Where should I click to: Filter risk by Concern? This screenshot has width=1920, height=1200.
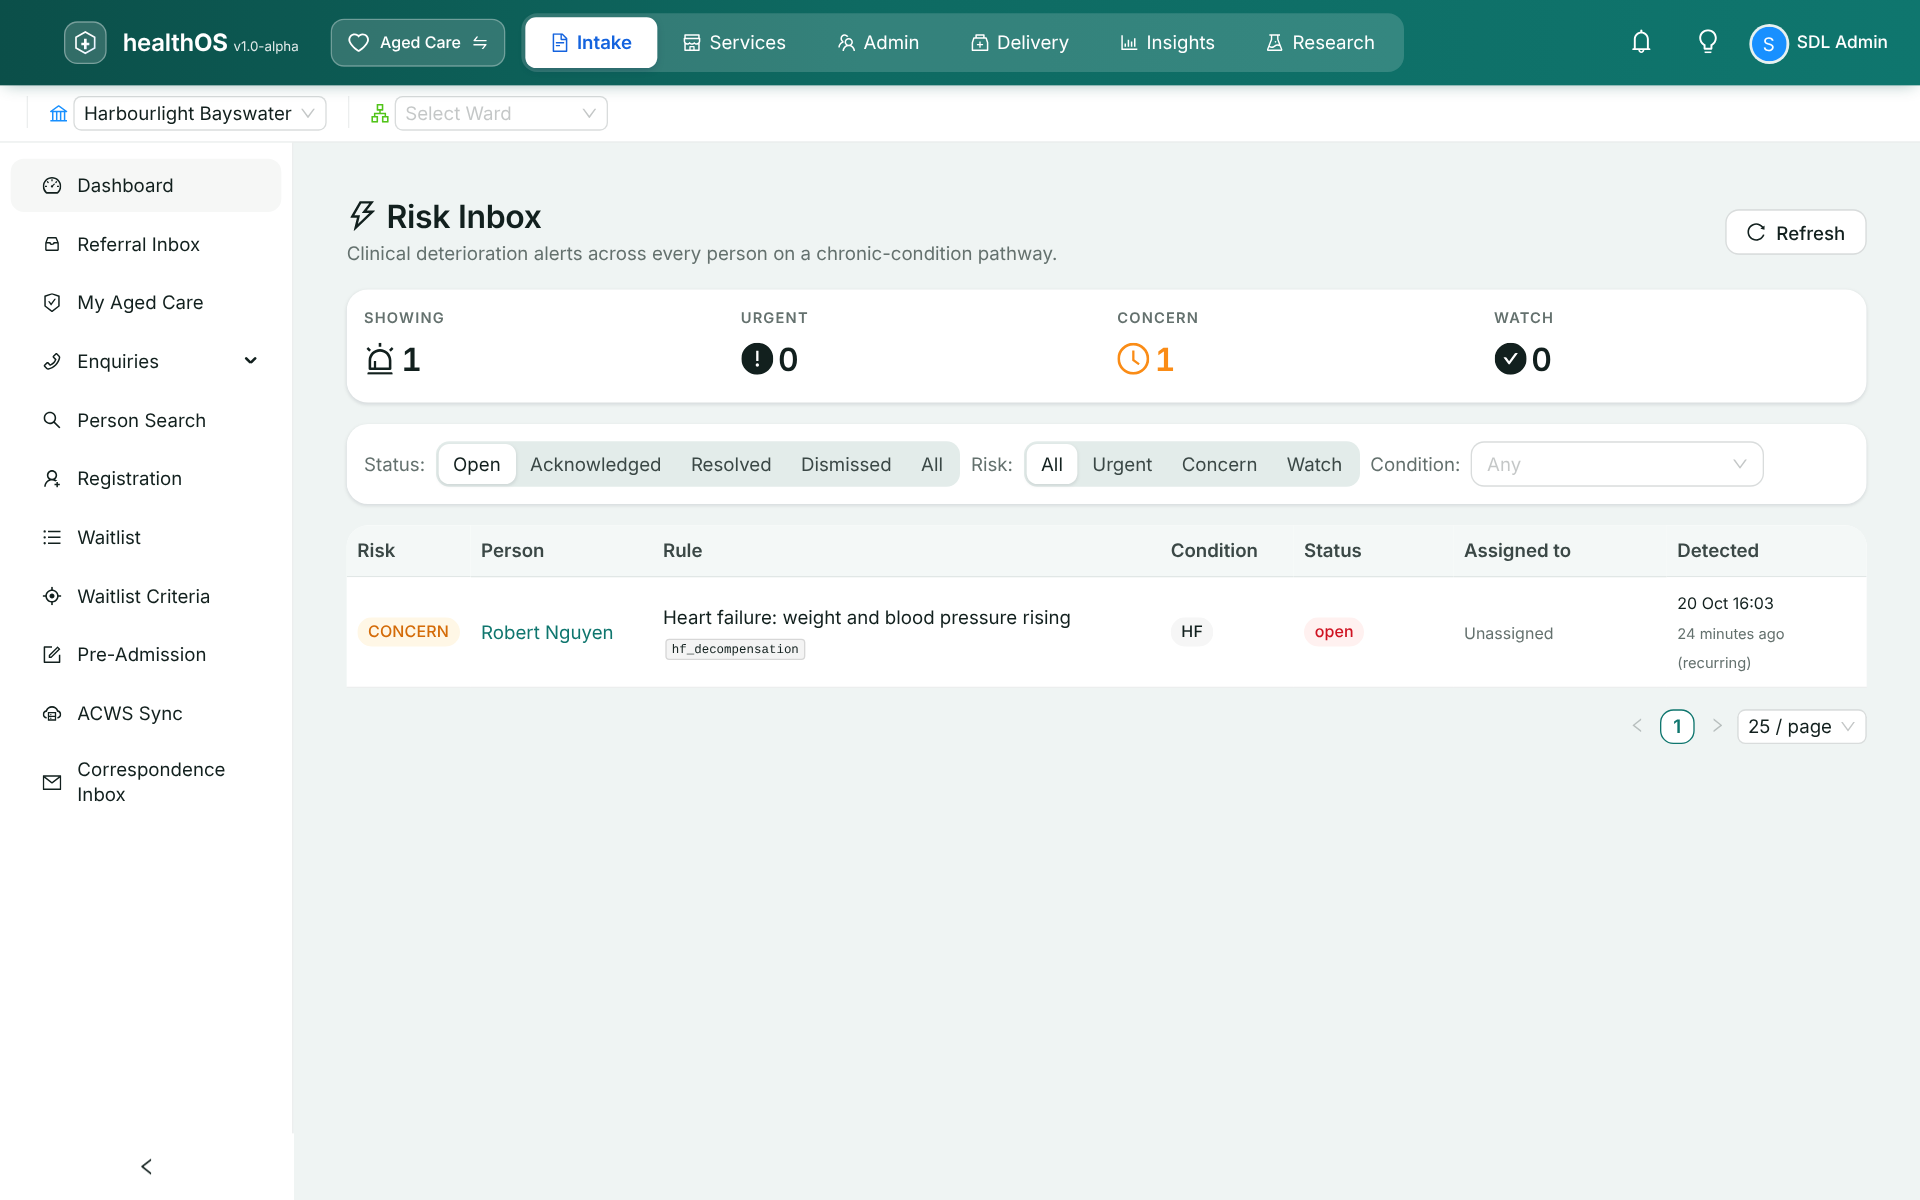(x=1219, y=465)
